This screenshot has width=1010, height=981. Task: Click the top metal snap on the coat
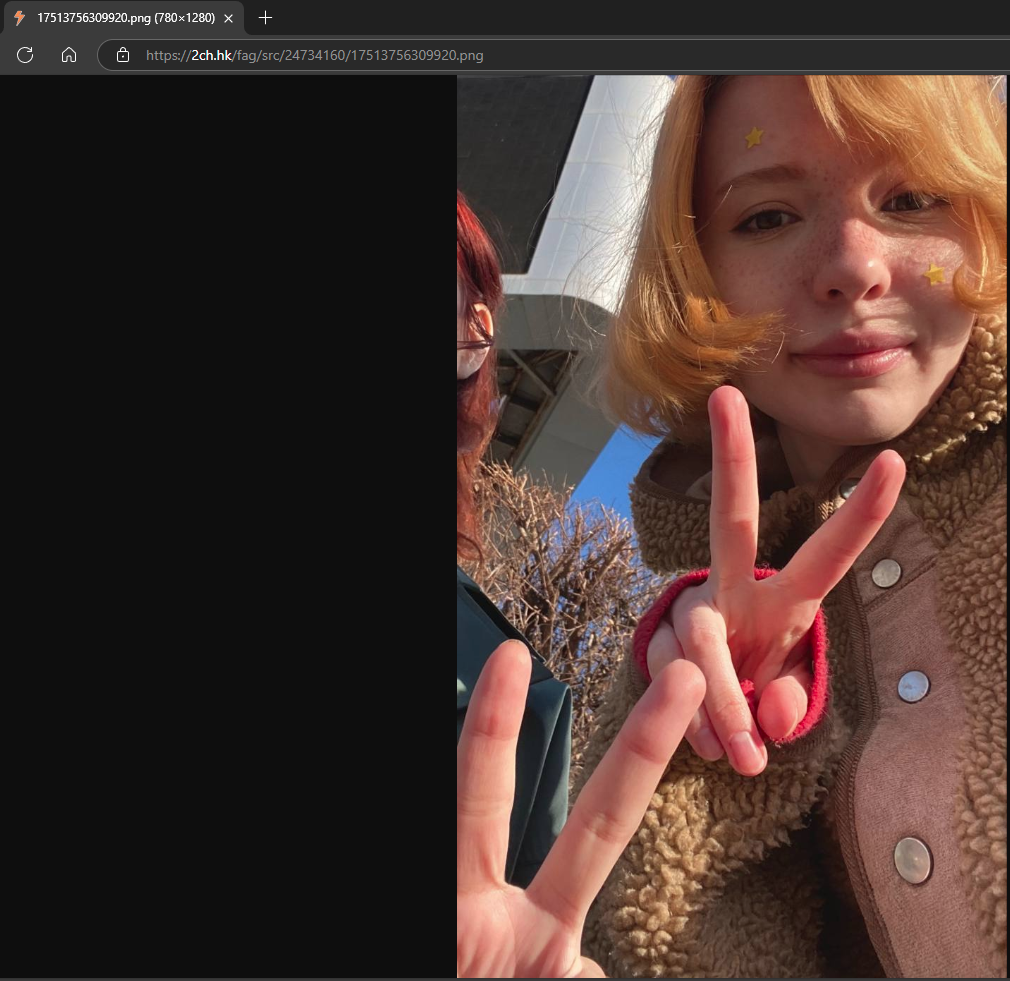(886, 573)
